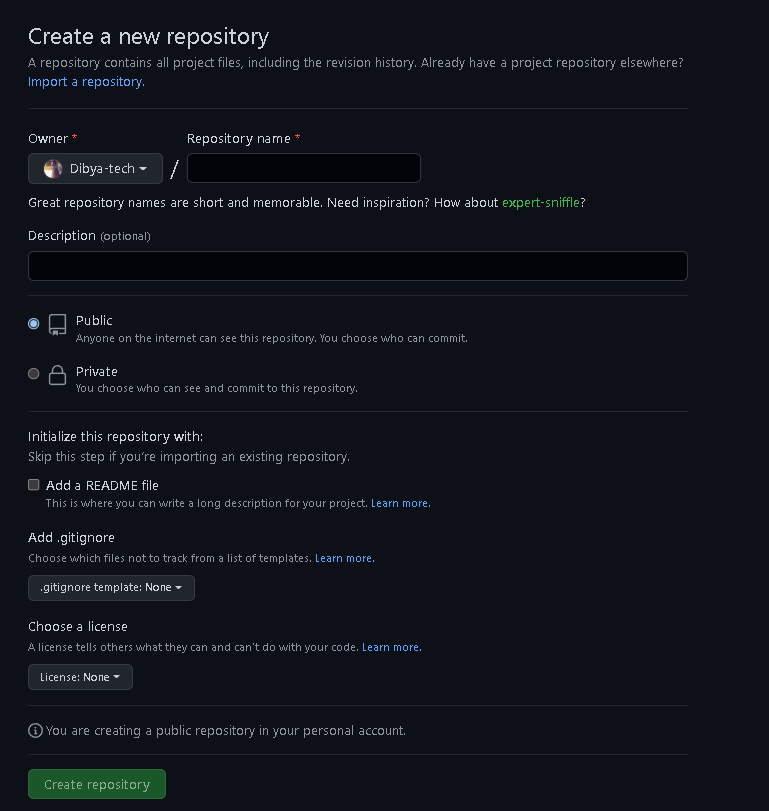This screenshot has height=811, width=769.
Task: Select the Private radio button
Action: click(33, 373)
